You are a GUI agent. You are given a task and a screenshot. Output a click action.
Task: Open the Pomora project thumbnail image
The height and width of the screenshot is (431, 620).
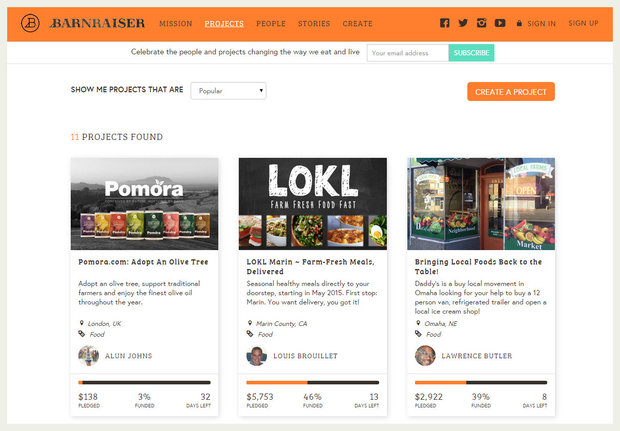144,204
